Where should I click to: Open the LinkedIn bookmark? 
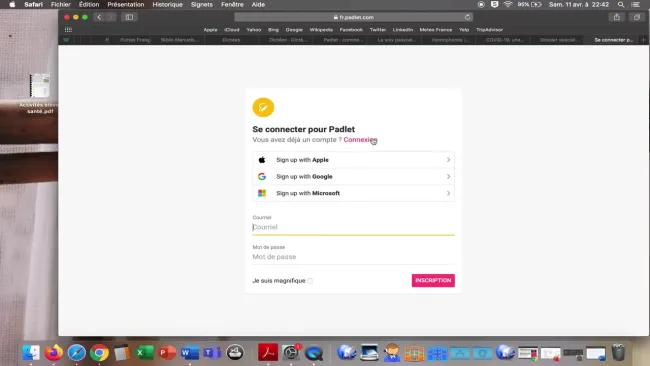coord(403,30)
